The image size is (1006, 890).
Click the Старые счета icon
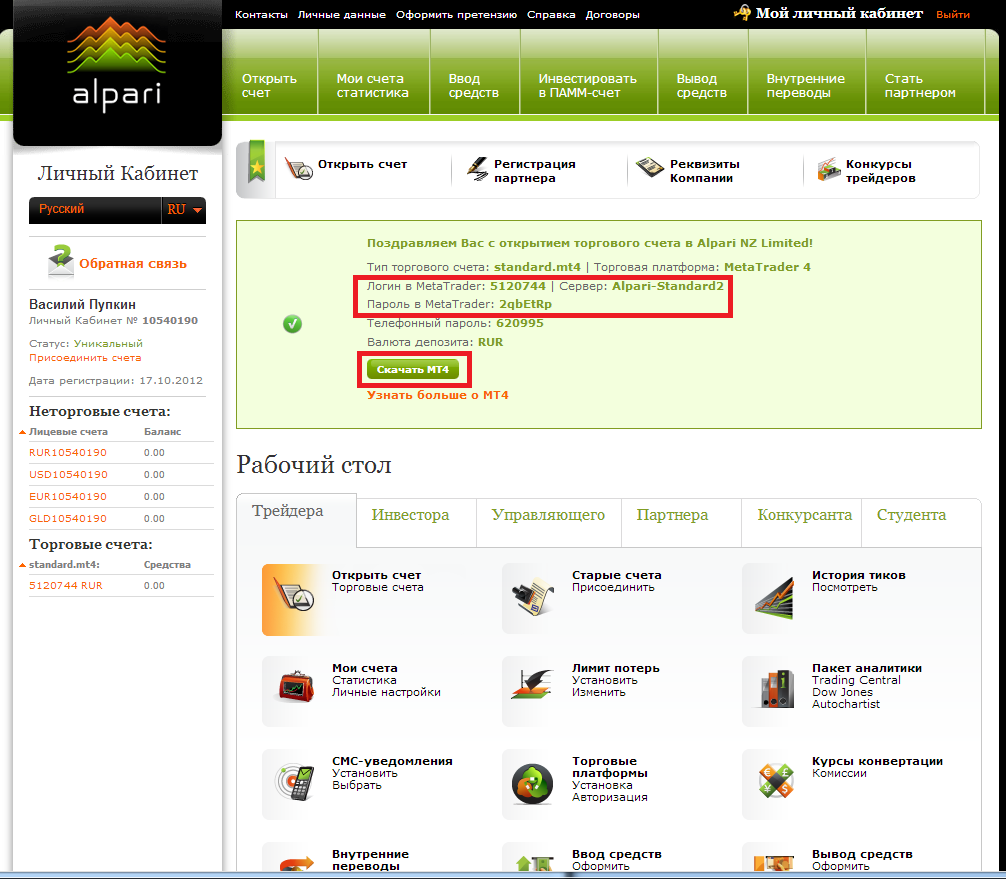[x=534, y=597]
